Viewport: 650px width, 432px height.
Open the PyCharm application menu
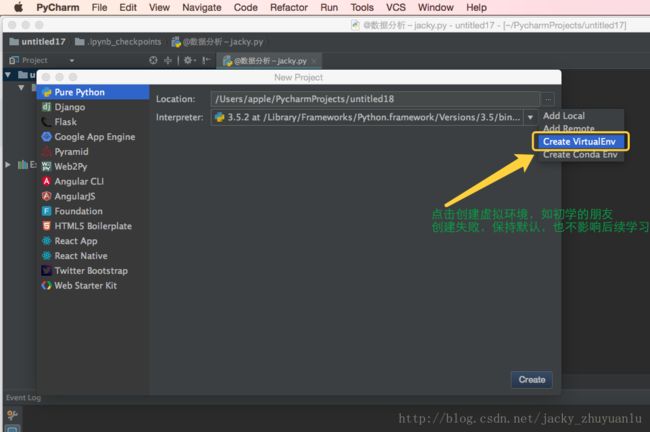(x=58, y=7)
